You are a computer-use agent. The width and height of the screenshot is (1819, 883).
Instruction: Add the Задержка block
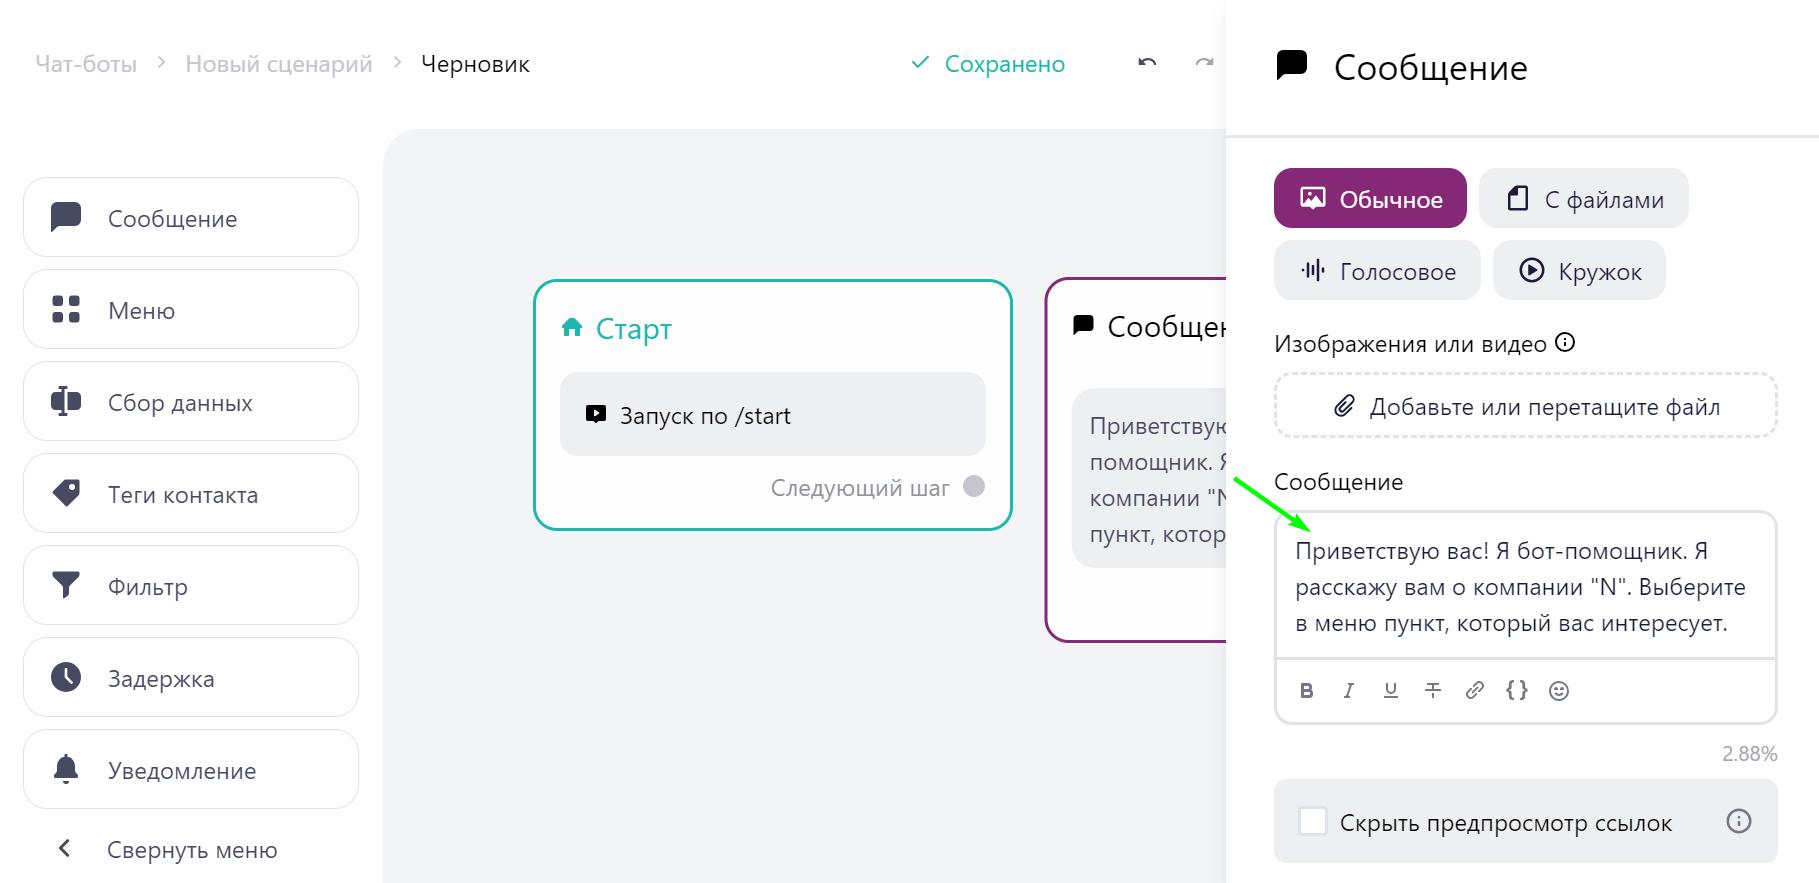[x=191, y=678]
